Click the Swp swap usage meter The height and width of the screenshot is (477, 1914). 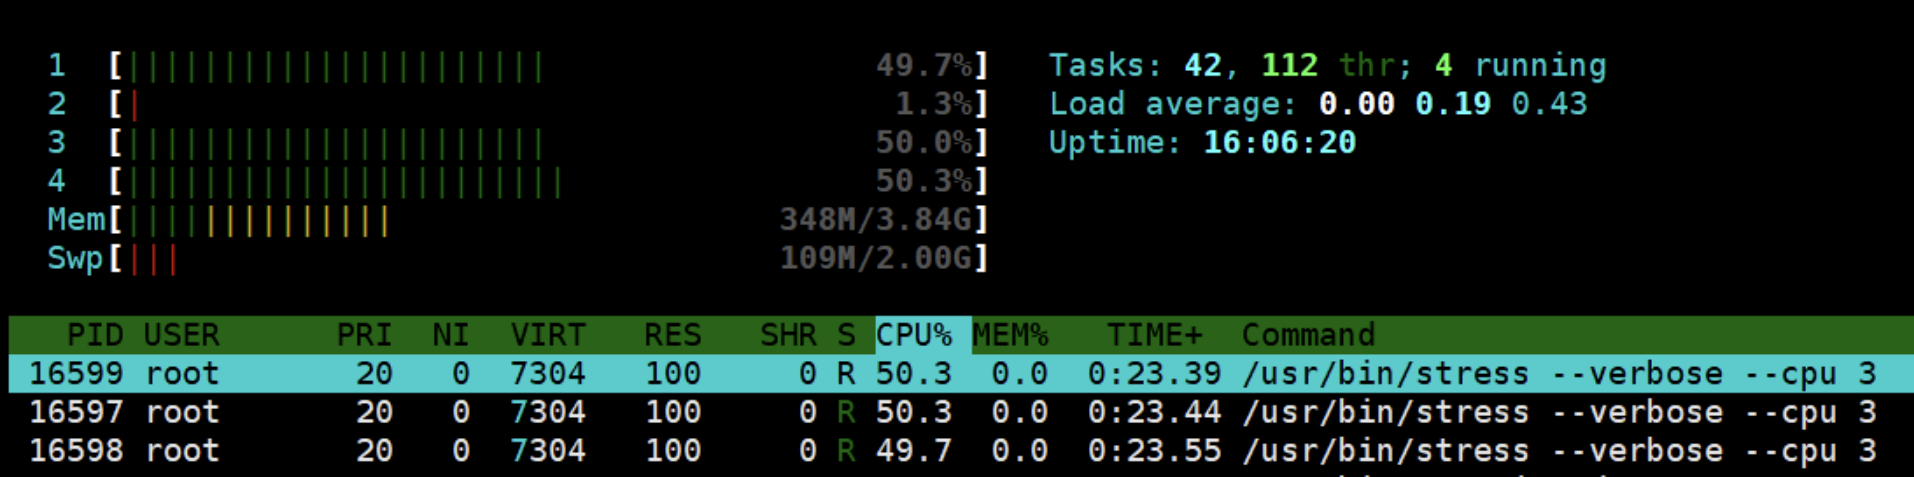coord(548,259)
